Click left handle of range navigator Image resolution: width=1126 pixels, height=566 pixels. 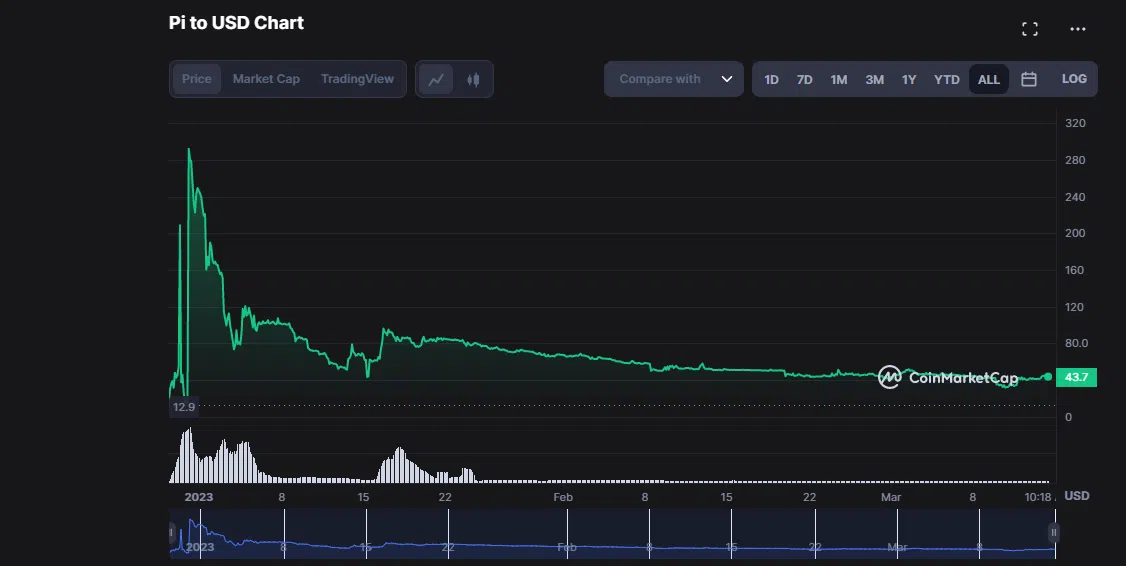(172, 533)
